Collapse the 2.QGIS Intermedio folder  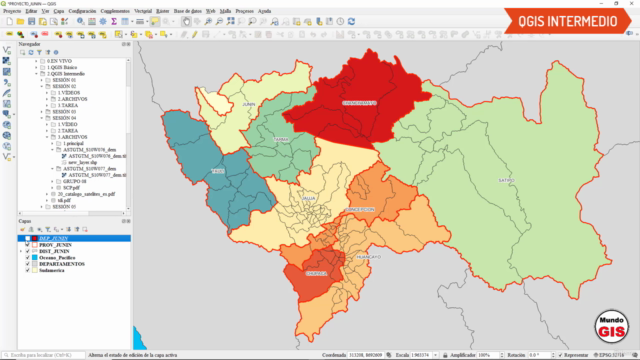[36, 74]
